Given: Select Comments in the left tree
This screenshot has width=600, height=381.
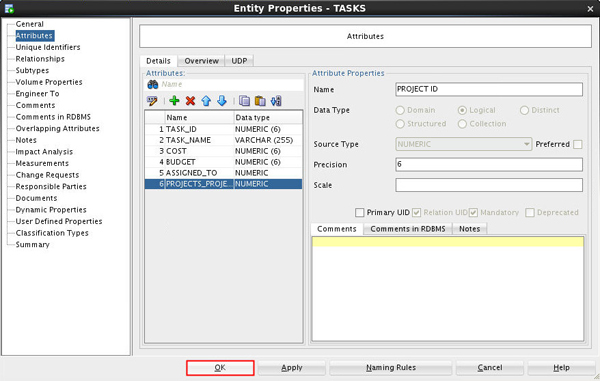Looking at the screenshot, I should 35,105.
